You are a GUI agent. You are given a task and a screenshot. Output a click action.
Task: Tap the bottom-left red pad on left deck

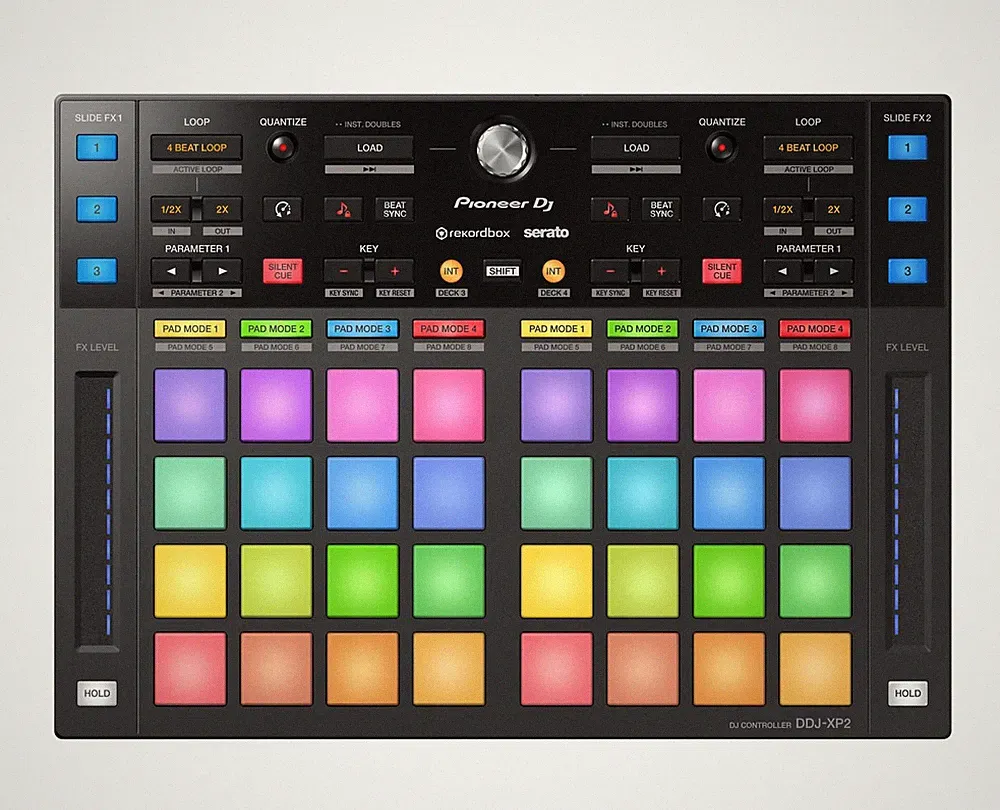(x=190, y=668)
